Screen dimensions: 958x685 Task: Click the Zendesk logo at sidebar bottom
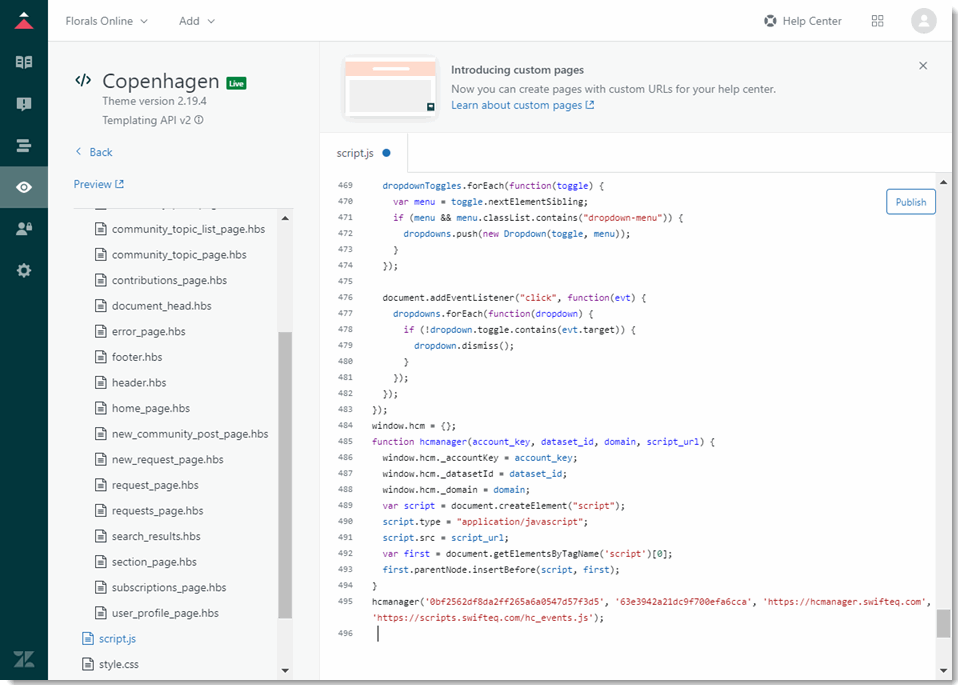click(24, 659)
